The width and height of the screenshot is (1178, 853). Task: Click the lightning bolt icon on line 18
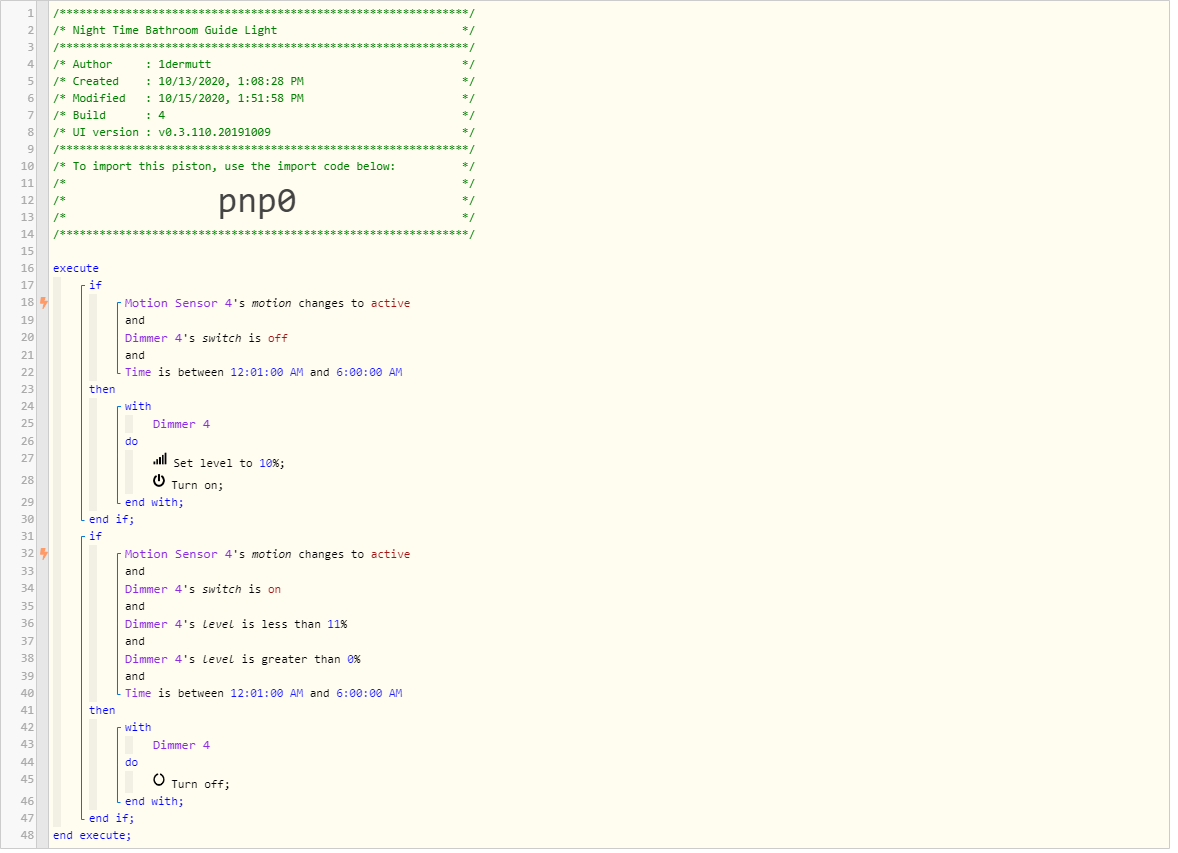pos(44,303)
